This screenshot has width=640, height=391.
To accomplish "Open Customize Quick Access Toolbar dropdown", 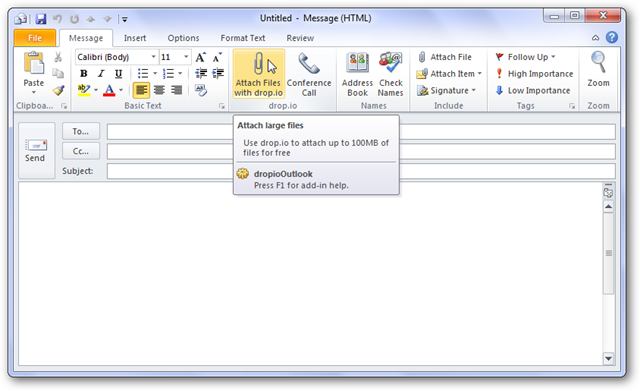I will 125,19.
